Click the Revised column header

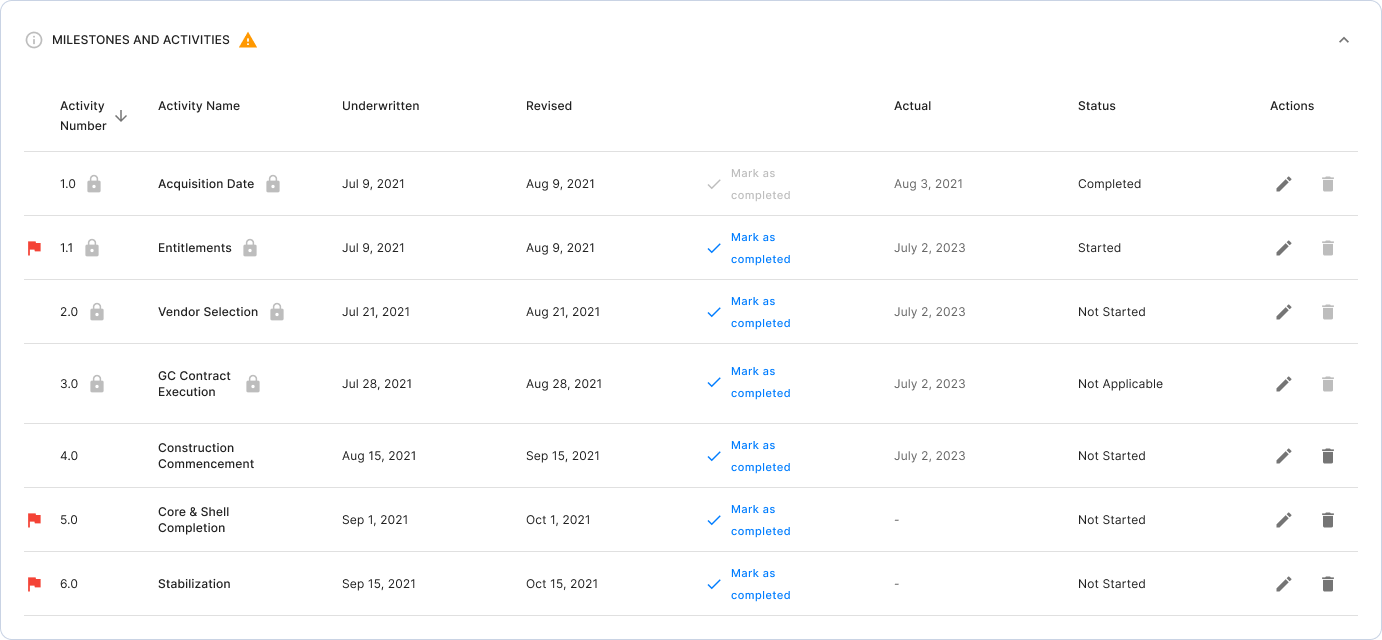pyautogui.click(x=549, y=106)
